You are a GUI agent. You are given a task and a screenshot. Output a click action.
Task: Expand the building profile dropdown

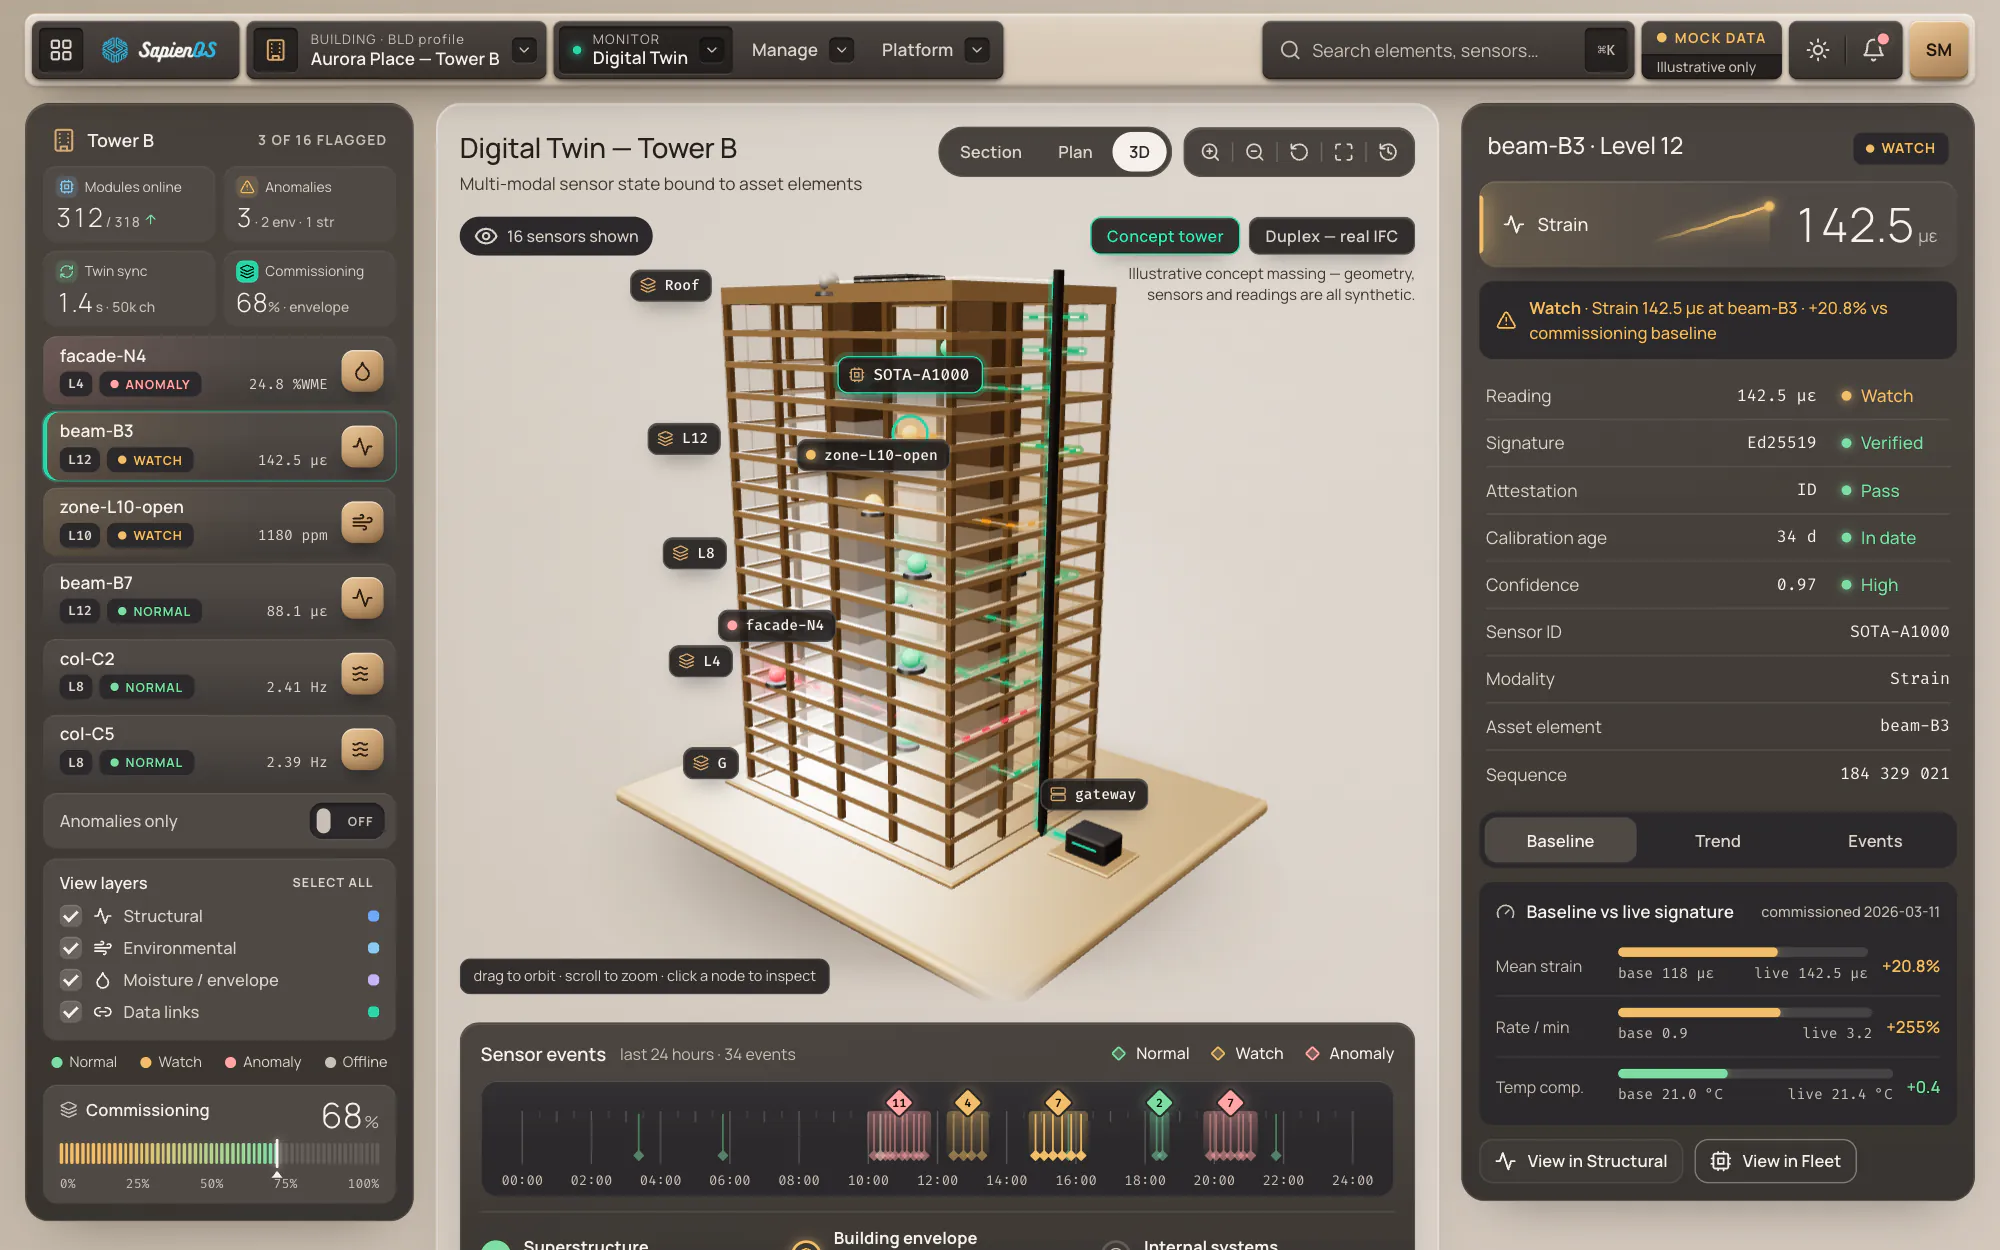click(x=524, y=50)
